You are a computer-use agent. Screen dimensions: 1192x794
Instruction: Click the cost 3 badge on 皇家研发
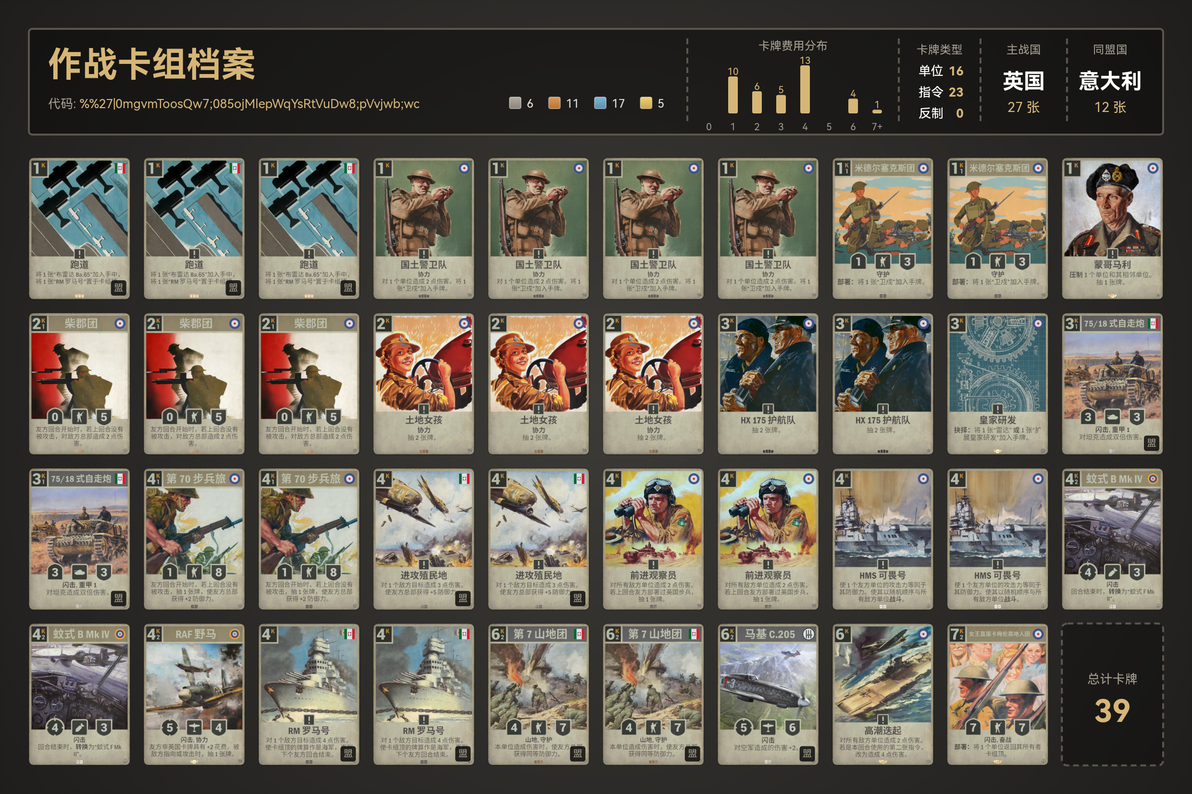957,323
